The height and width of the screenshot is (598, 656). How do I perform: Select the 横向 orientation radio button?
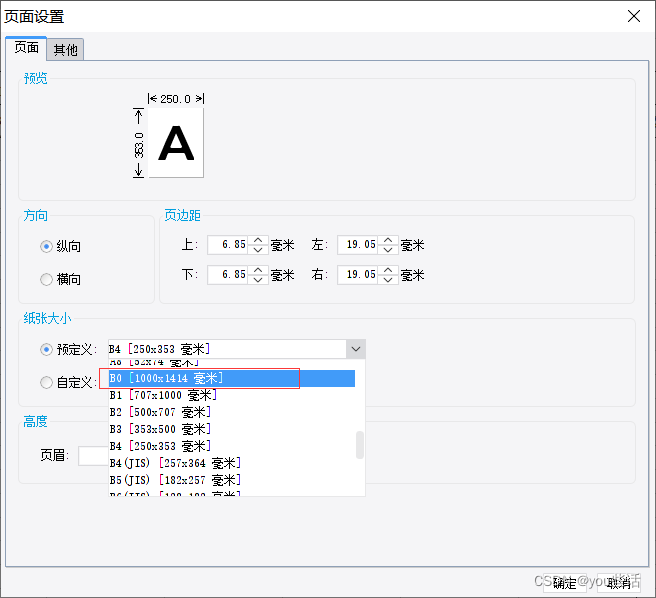[46, 279]
